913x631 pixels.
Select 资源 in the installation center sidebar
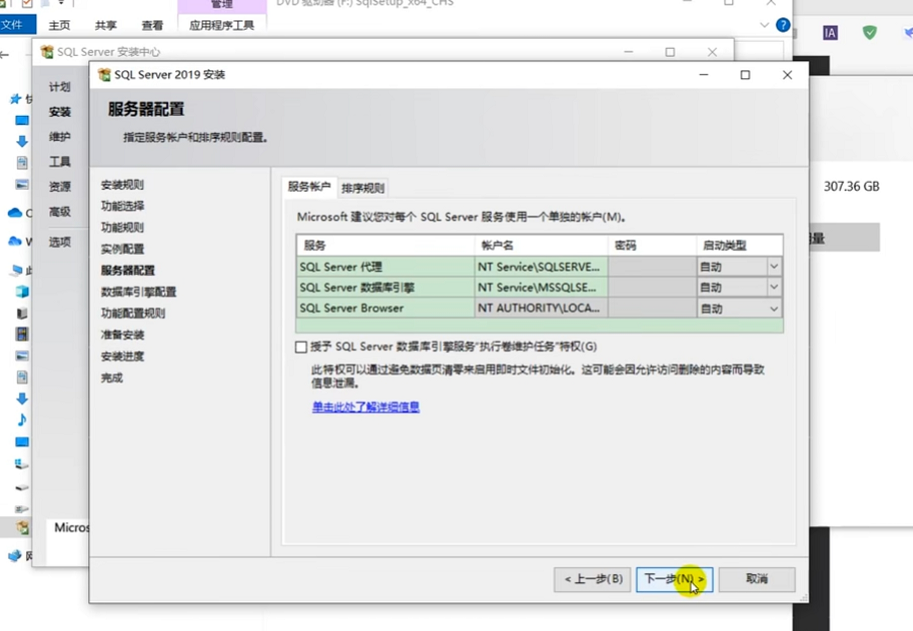click(59, 187)
